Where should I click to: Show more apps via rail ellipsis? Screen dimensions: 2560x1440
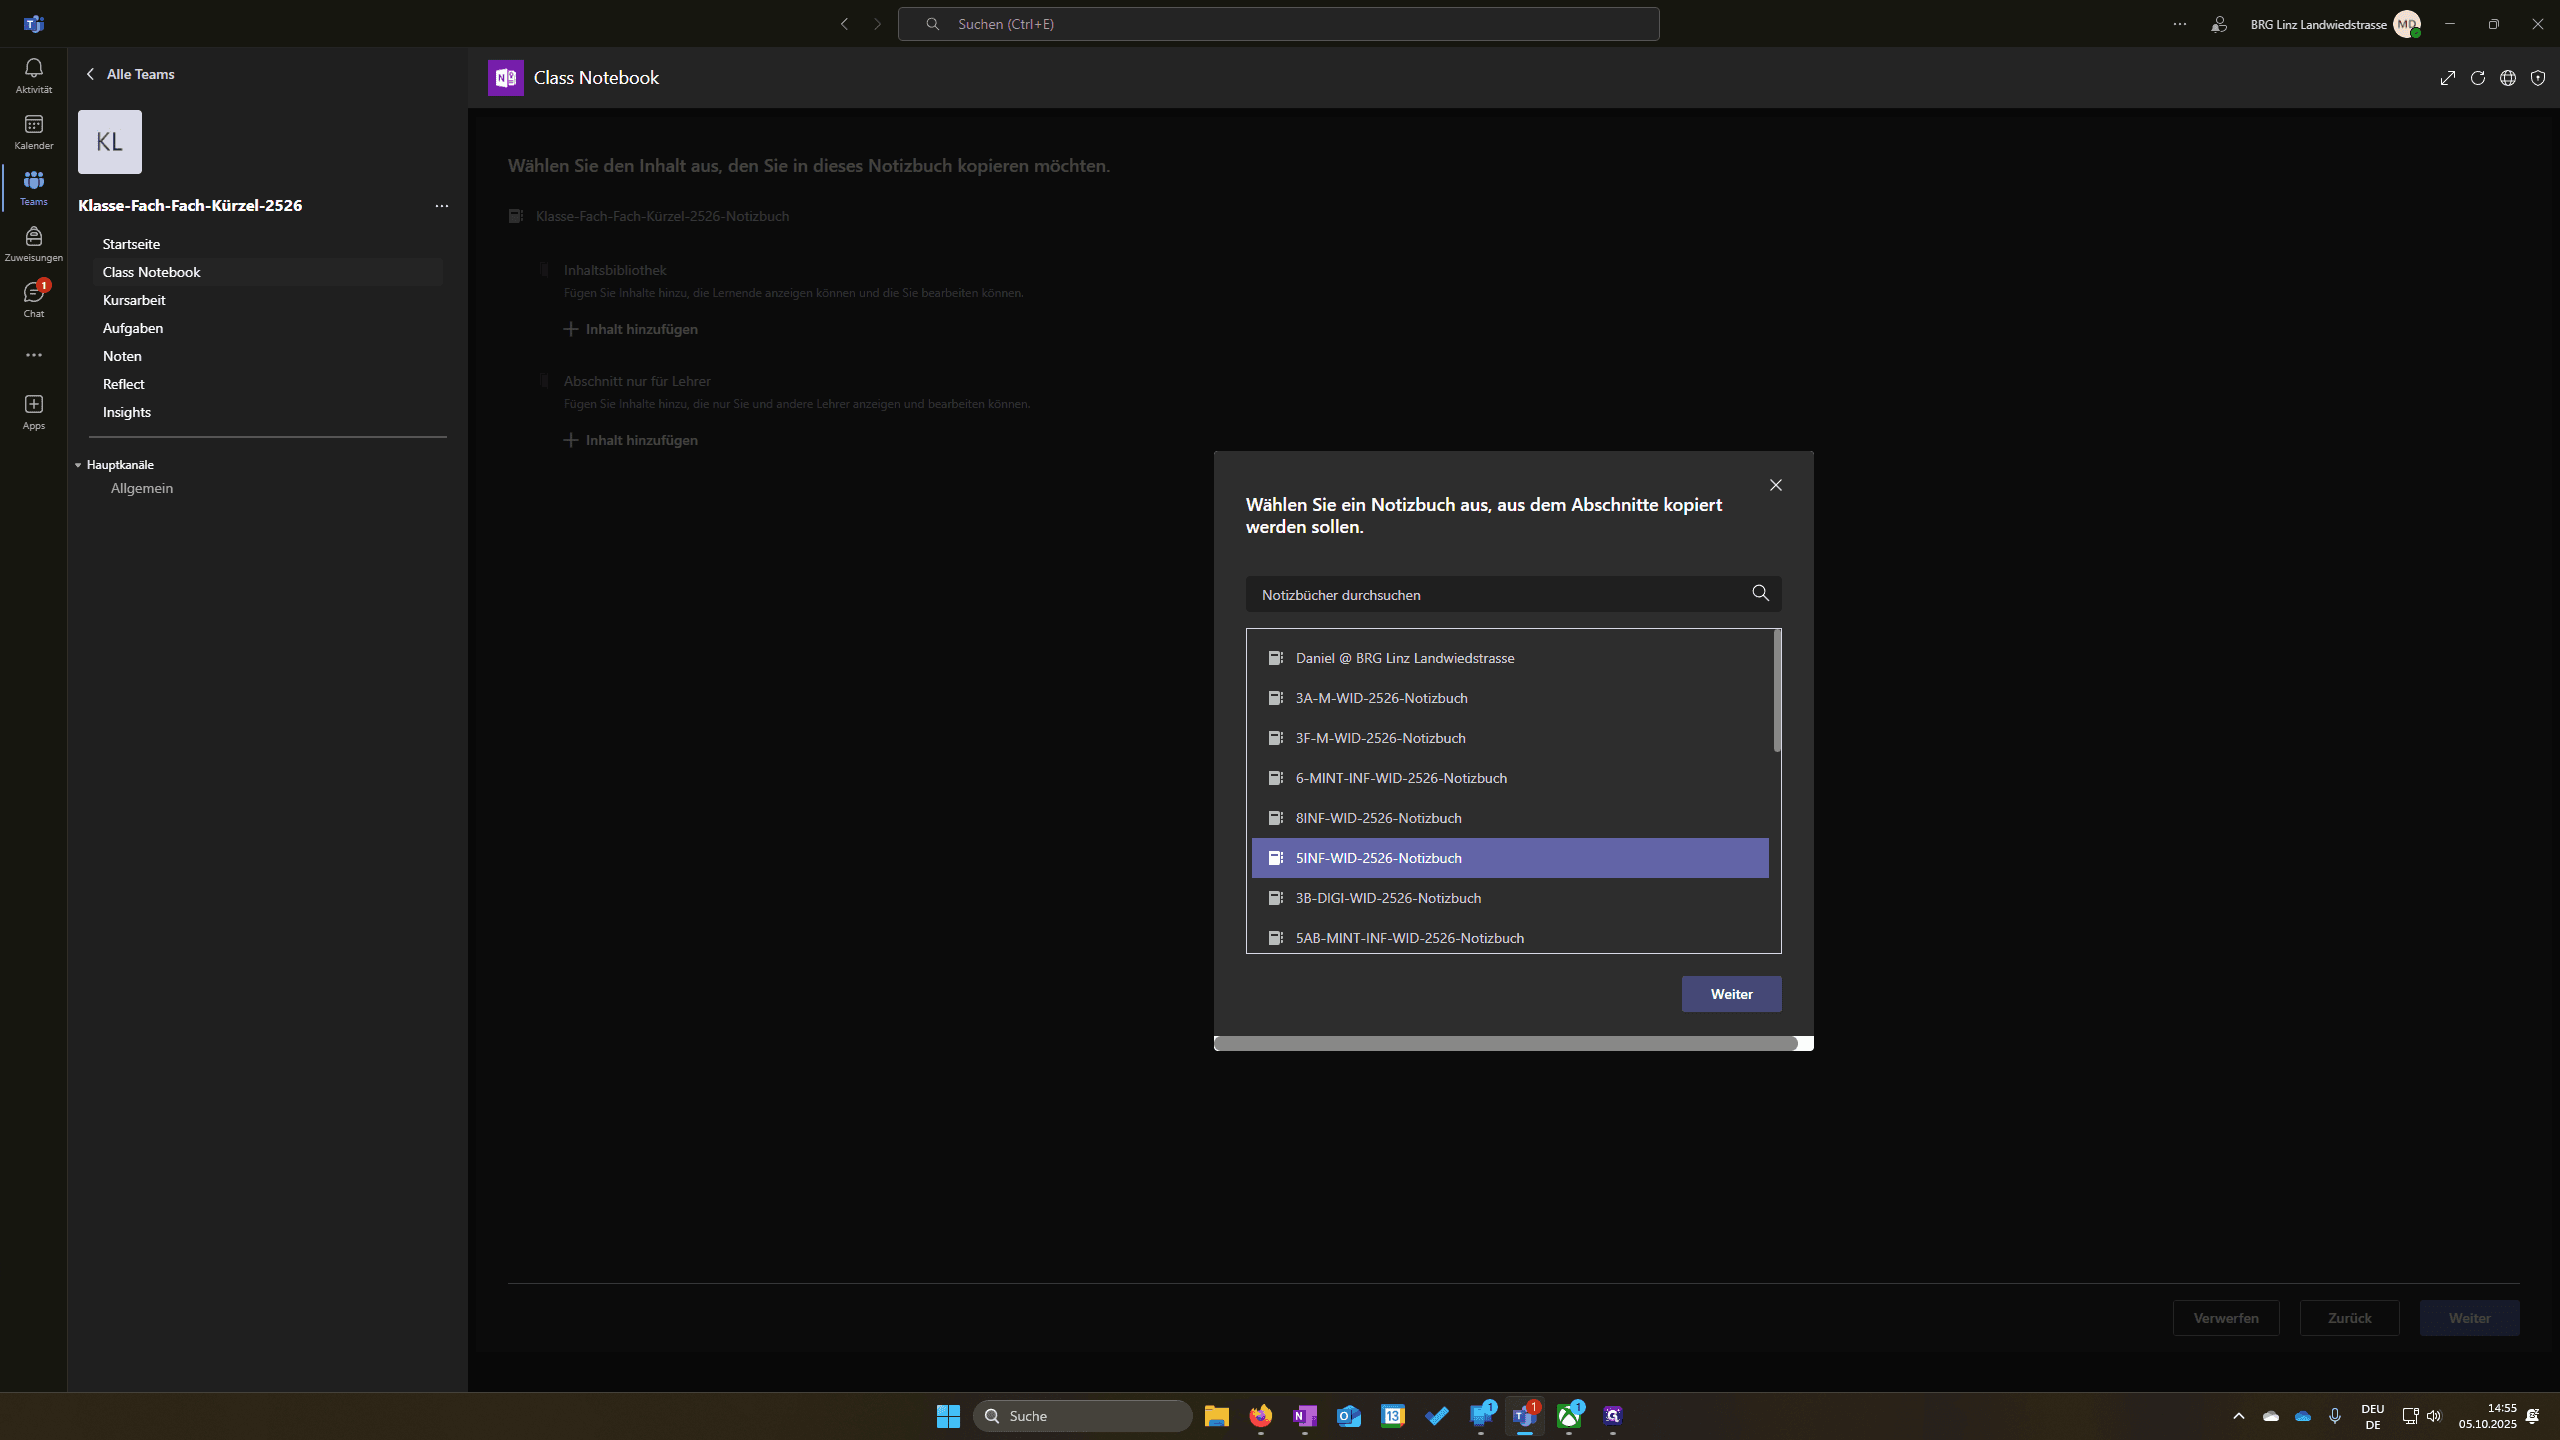pyautogui.click(x=33, y=355)
